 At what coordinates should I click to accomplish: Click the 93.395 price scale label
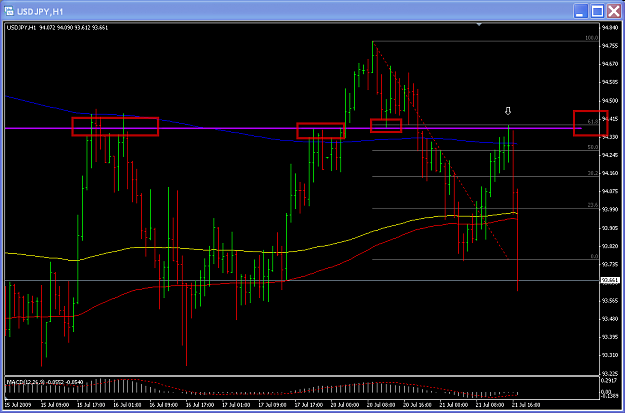click(610, 337)
